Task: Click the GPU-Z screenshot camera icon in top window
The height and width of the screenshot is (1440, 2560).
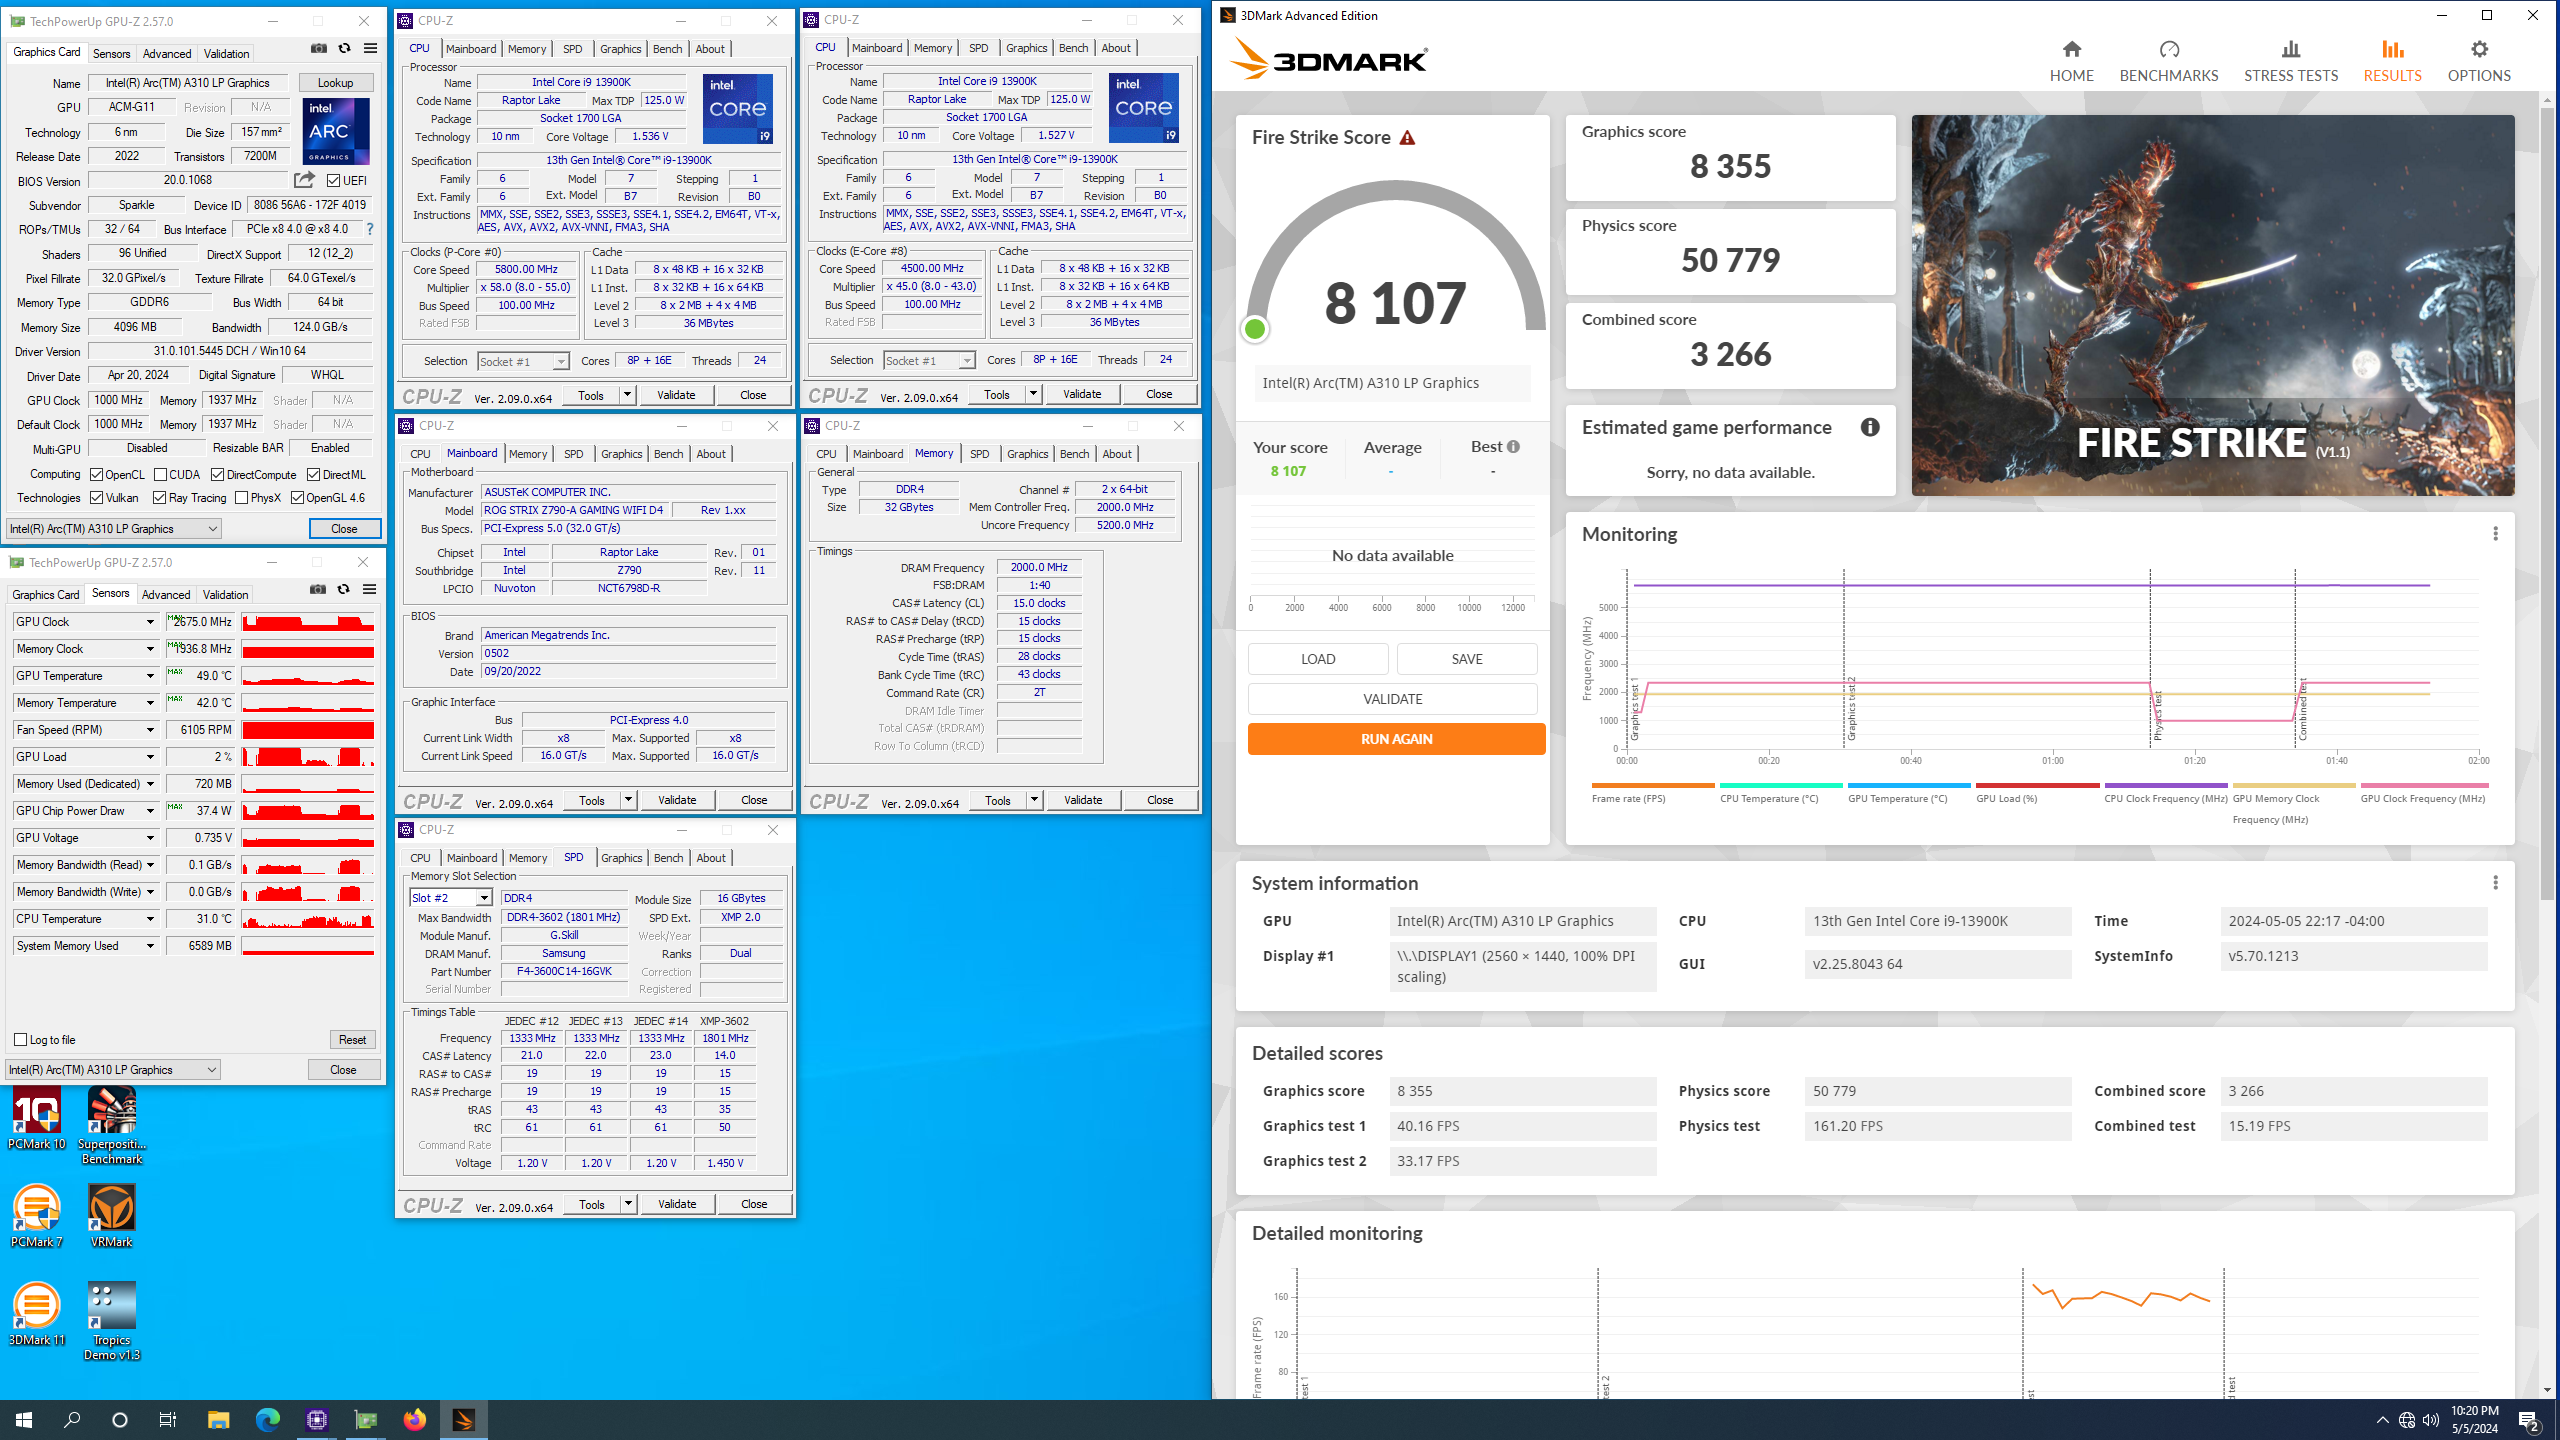Action: click(x=318, y=48)
